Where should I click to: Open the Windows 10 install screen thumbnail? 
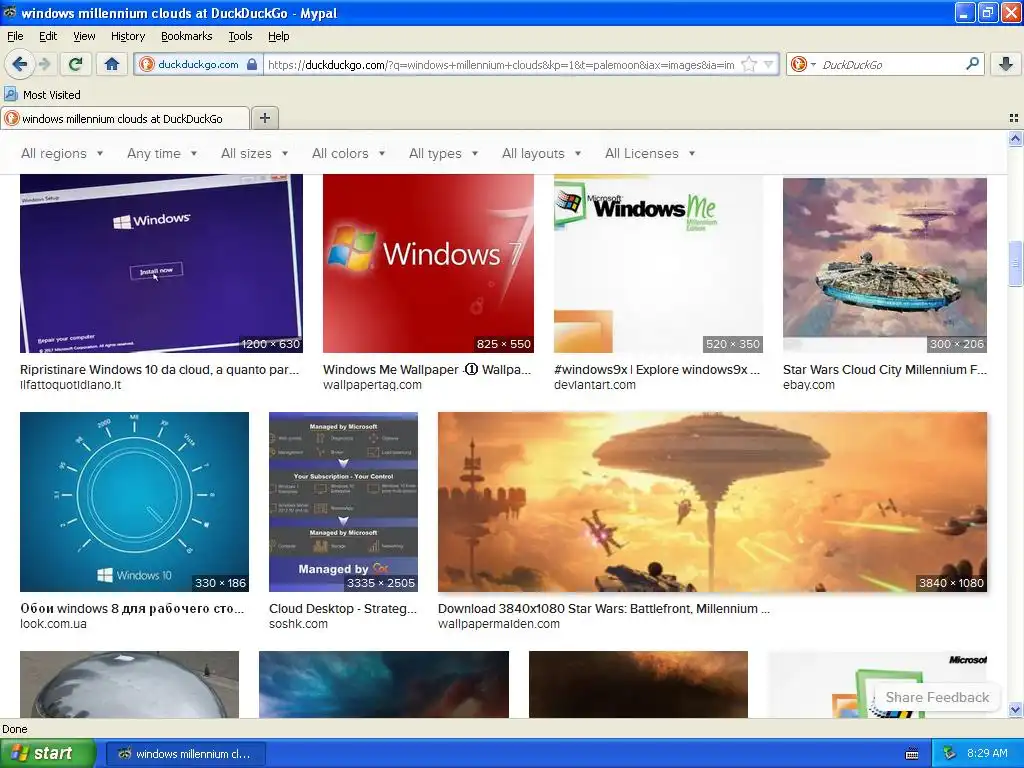[x=161, y=263]
